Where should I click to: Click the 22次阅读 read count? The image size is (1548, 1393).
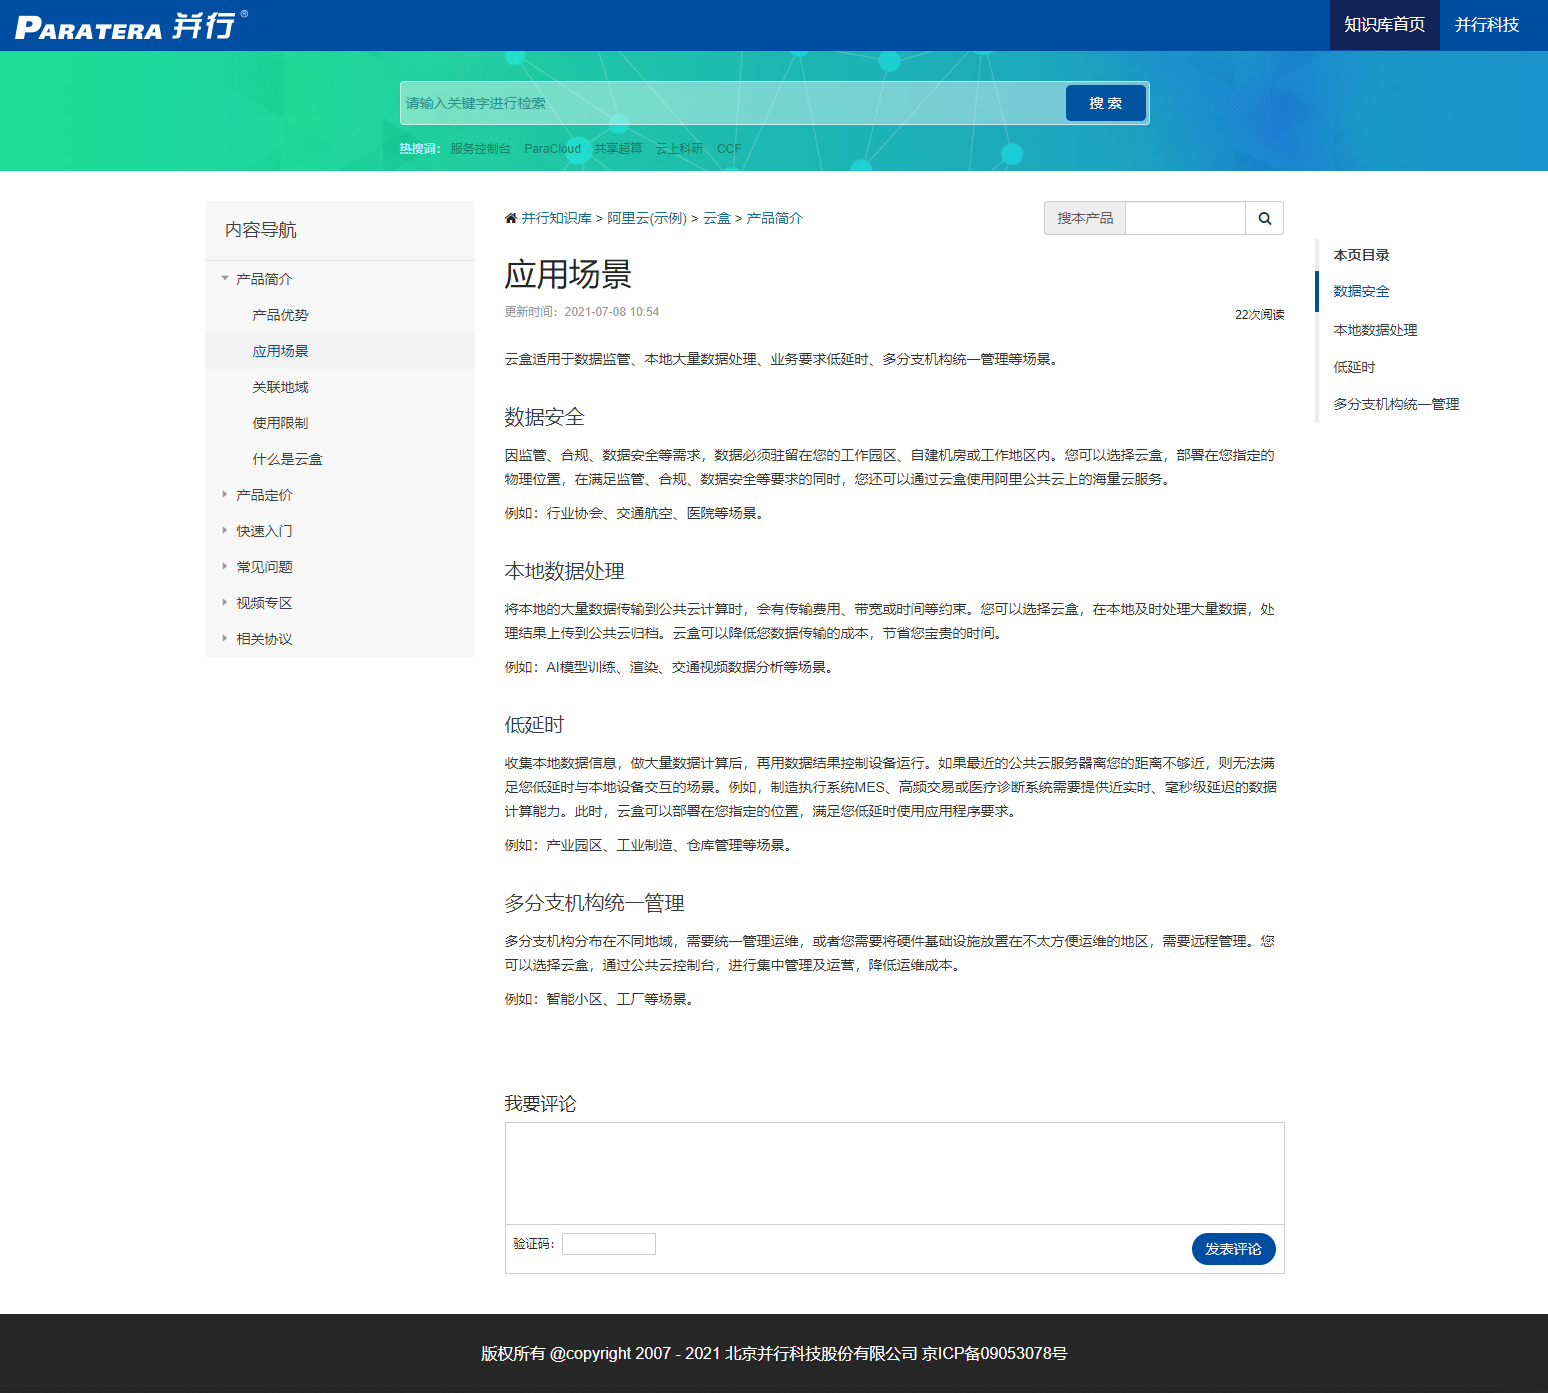click(1259, 314)
